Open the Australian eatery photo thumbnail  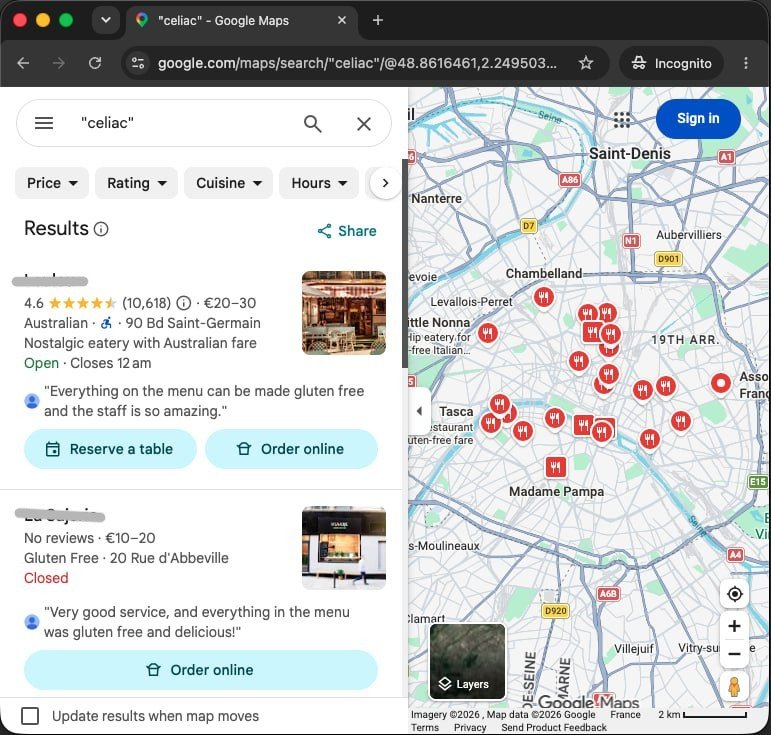coord(344,313)
